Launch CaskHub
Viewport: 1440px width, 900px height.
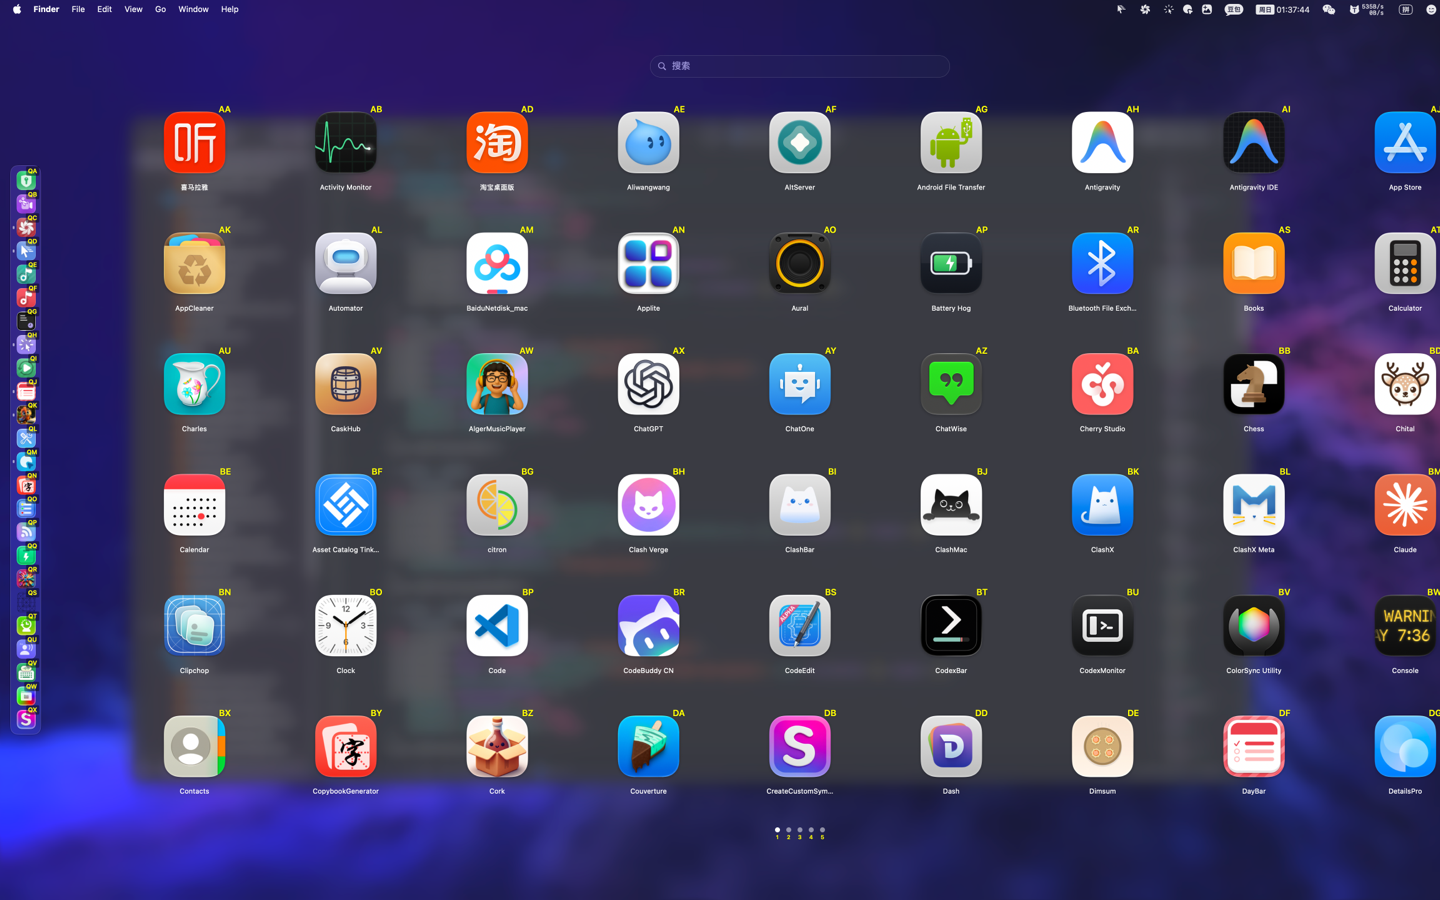pos(345,384)
